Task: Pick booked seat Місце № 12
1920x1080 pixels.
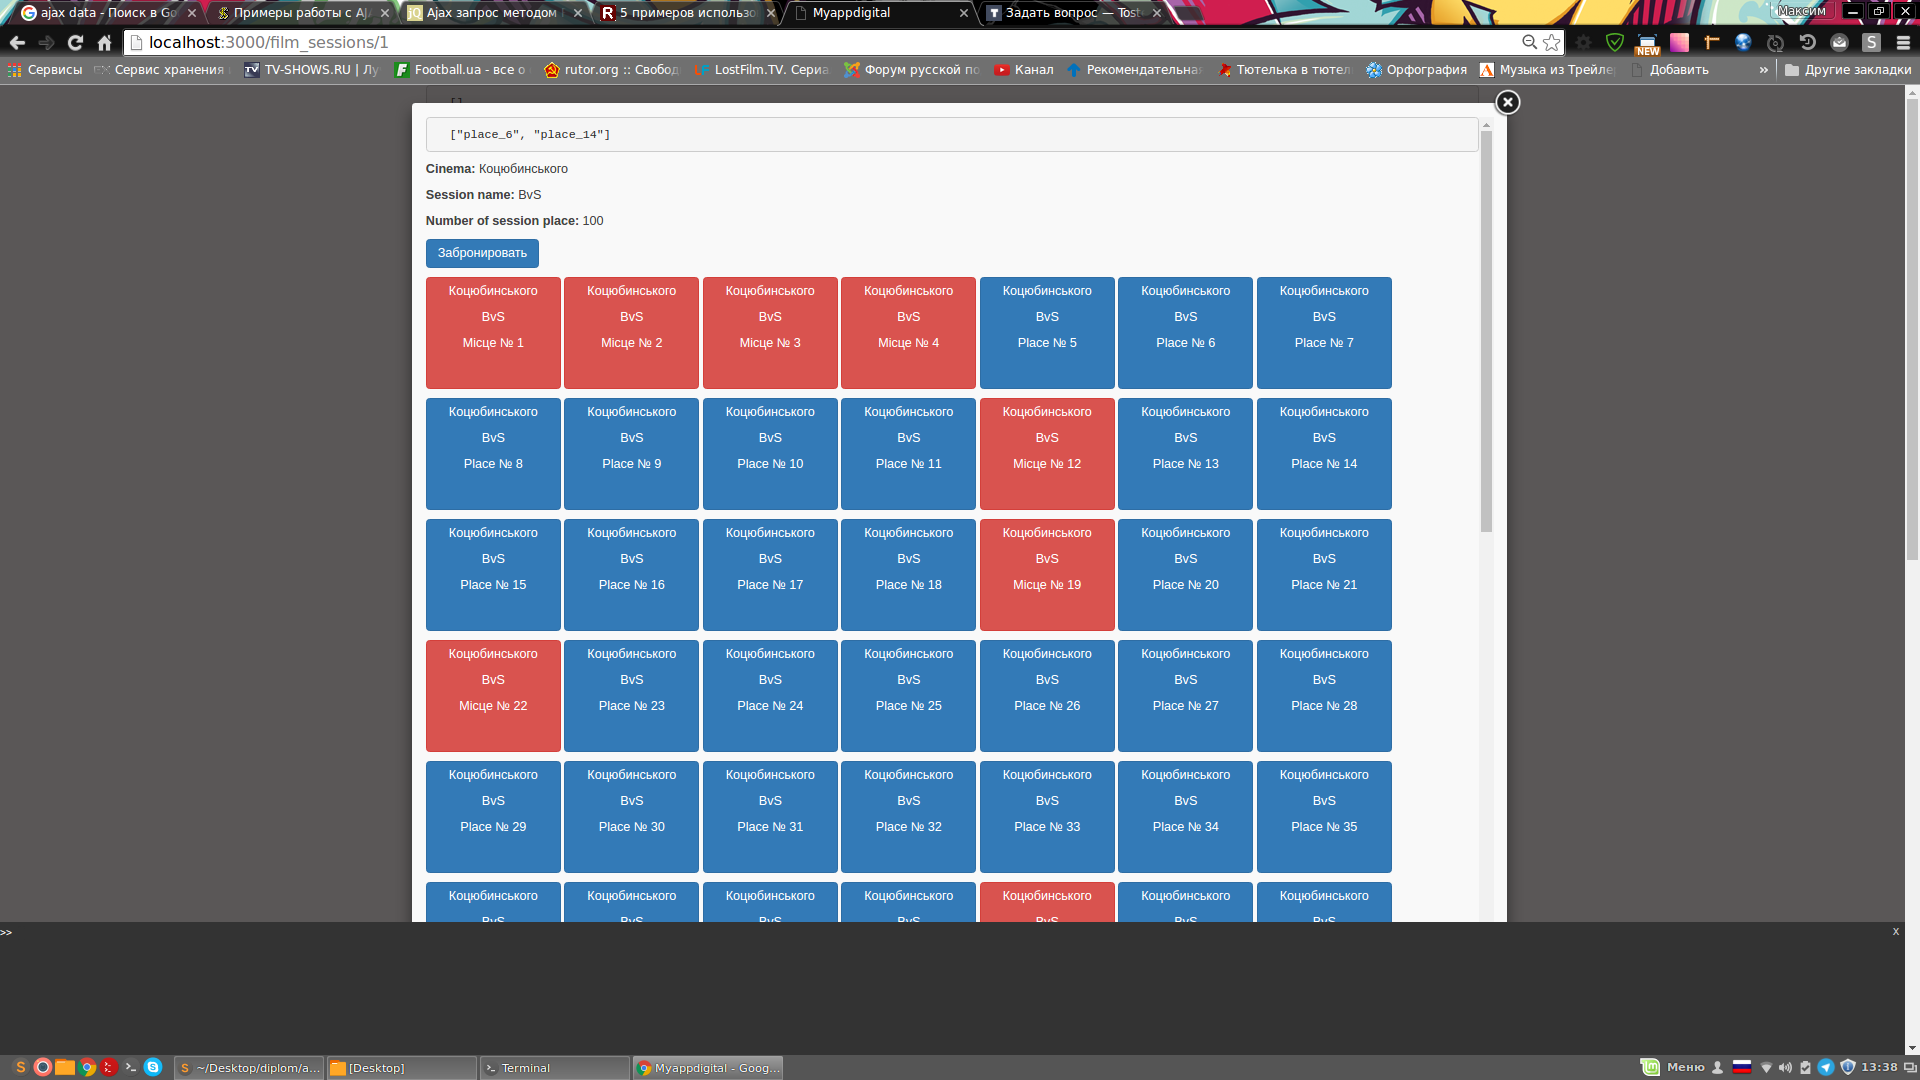Action: tap(1047, 454)
